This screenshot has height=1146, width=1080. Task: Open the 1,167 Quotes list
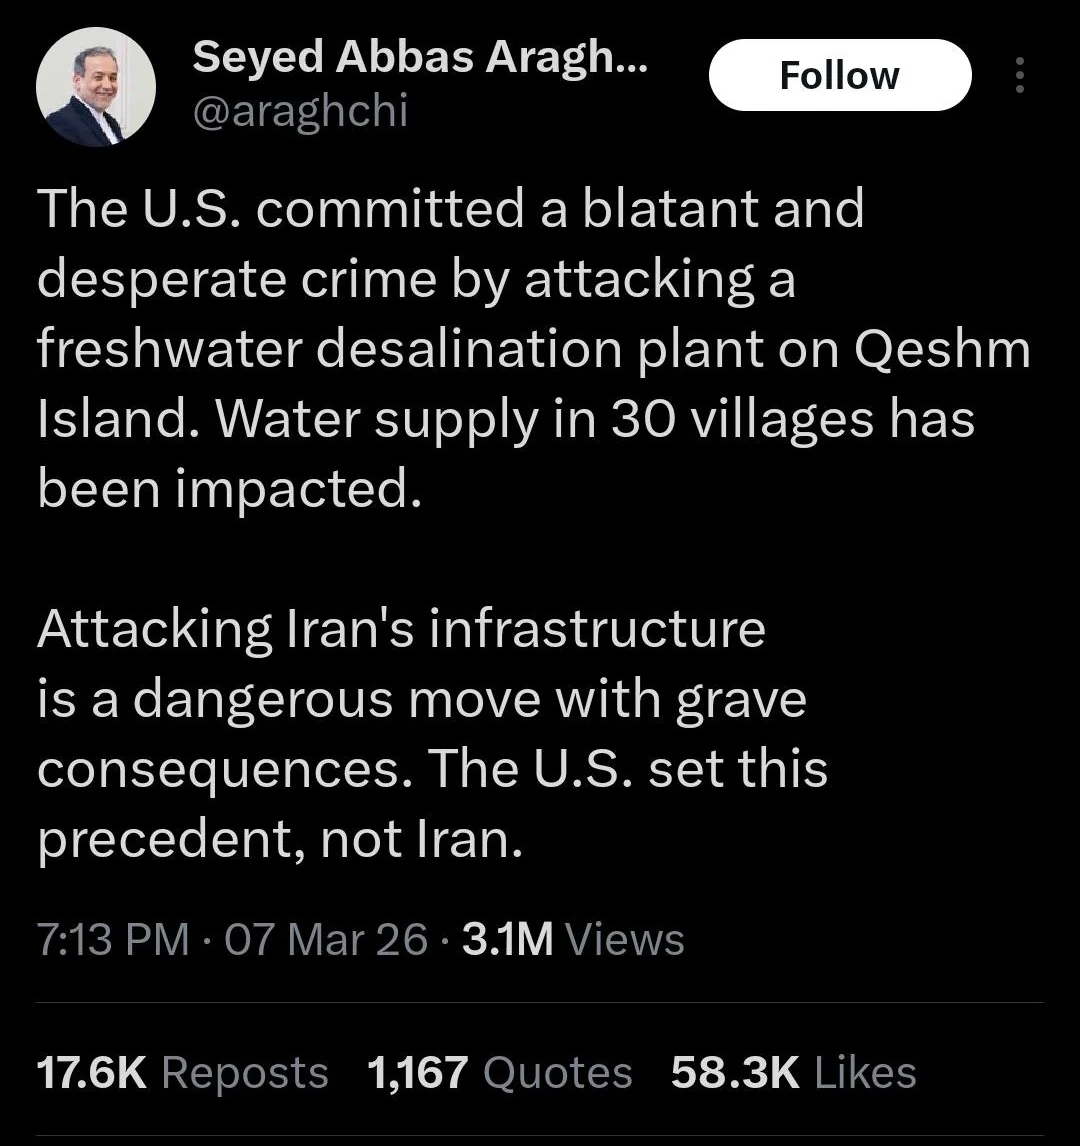[x=499, y=1073]
